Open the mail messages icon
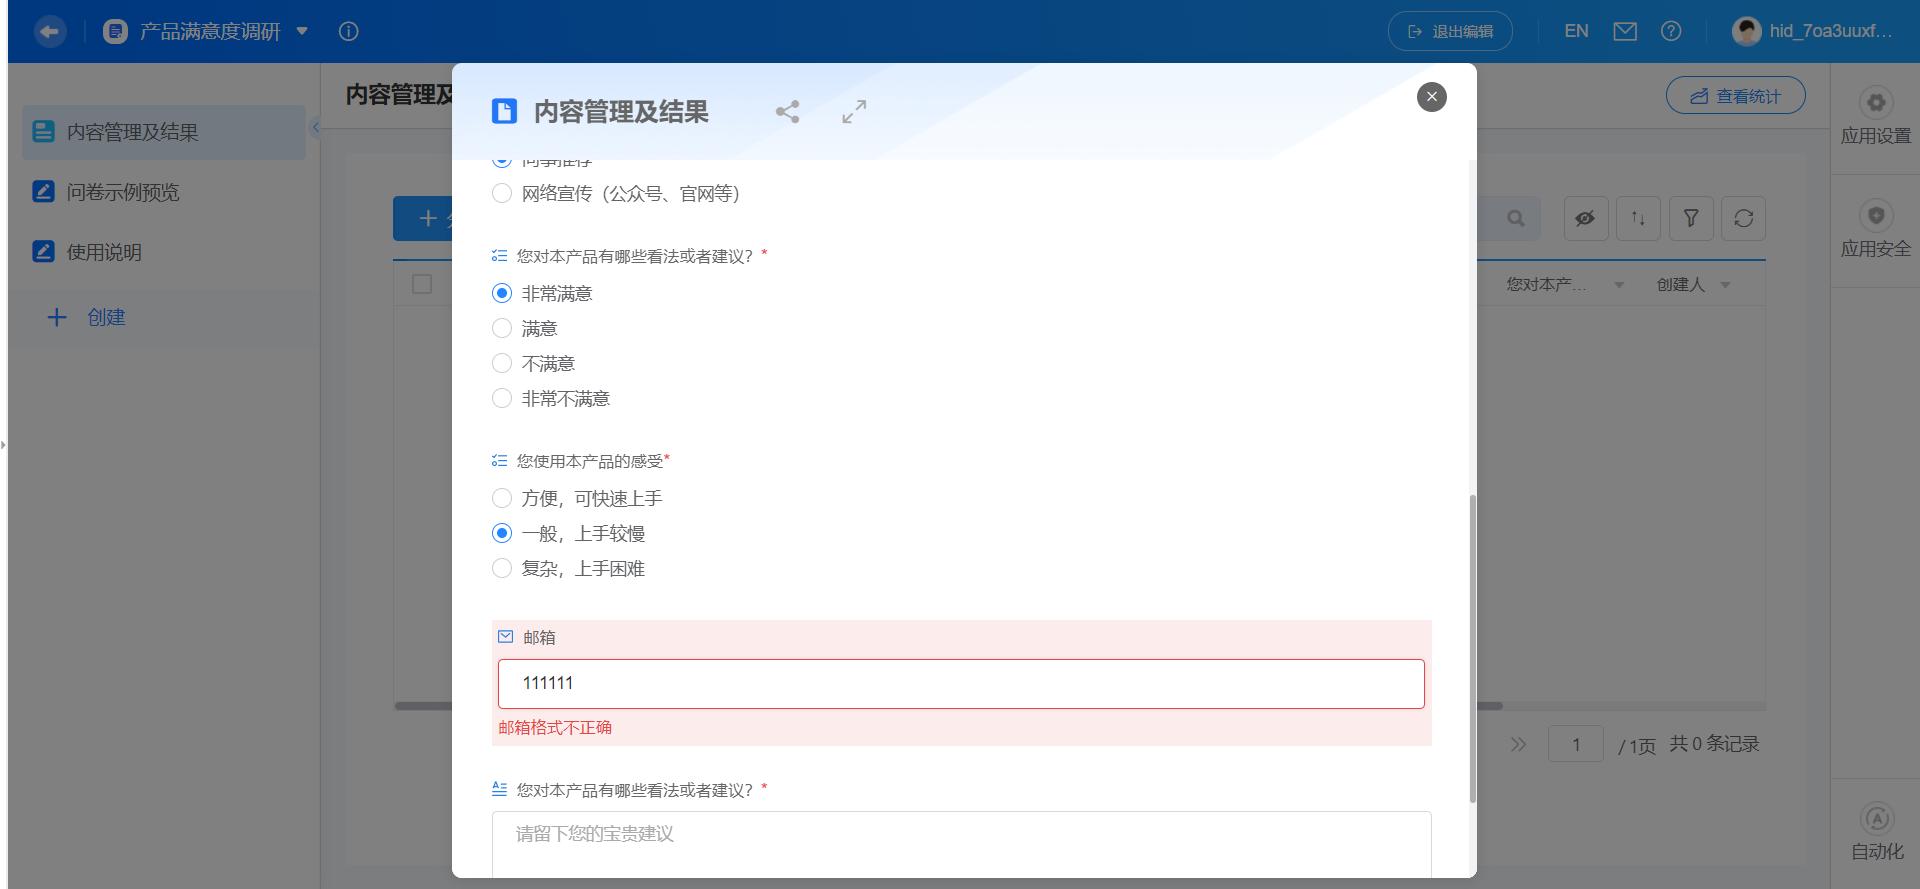Viewport: 1920px width, 889px height. coord(1625,31)
